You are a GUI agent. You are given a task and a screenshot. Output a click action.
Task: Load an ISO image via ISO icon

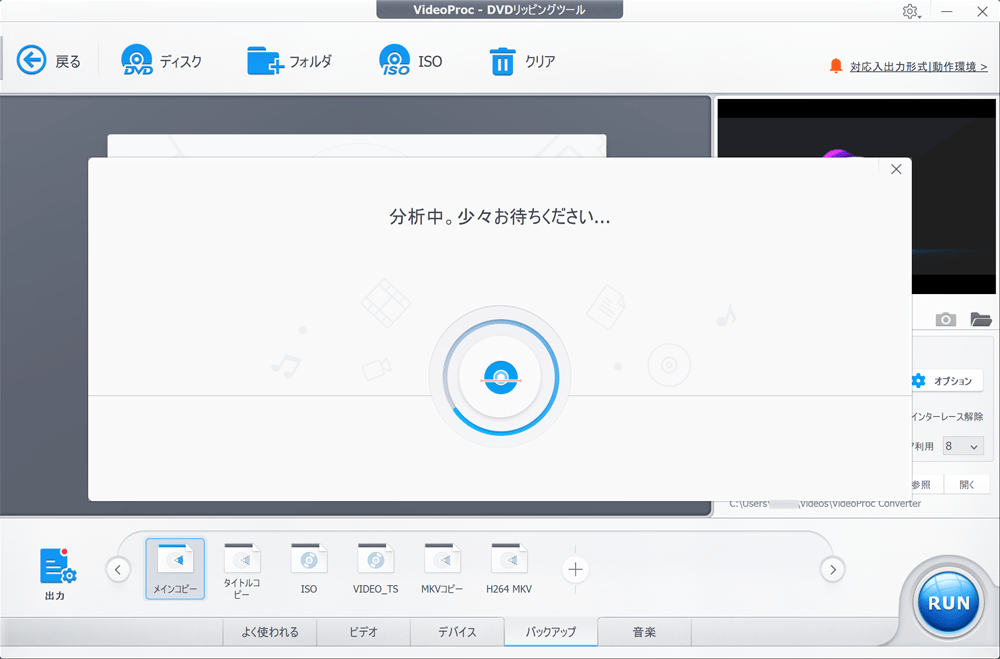(395, 61)
